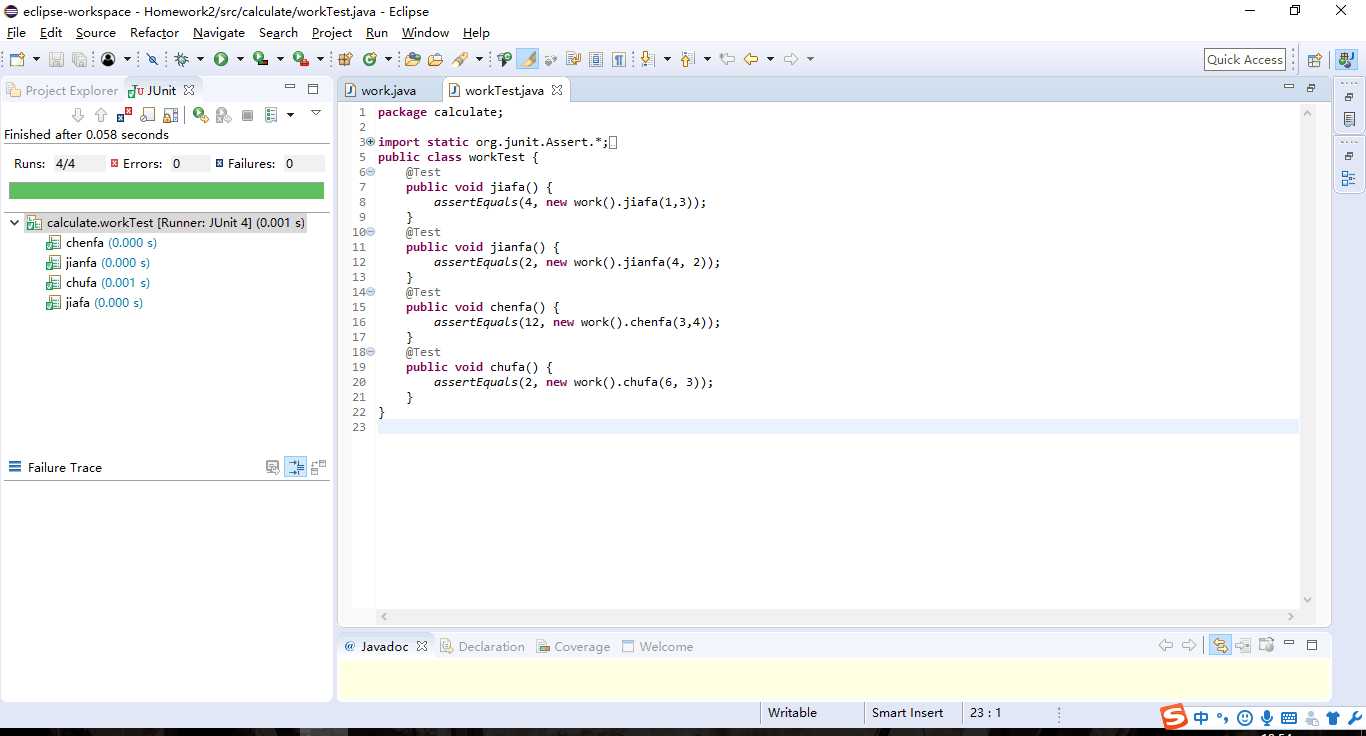The height and width of the screenshot is (736, 1366).
Task: Click the Run External Tools toolbar icon
Action: 300,60
